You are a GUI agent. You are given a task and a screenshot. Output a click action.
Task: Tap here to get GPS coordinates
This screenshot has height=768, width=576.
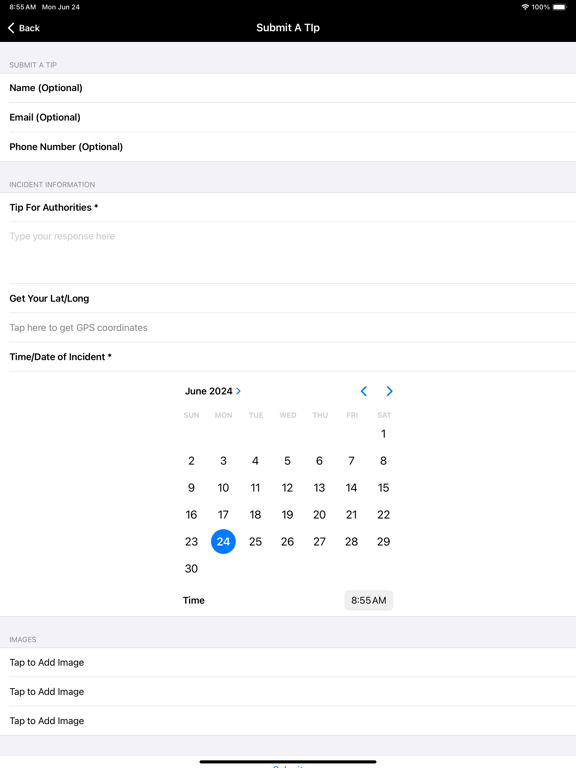pyautogui.click(x=288, y=328)
